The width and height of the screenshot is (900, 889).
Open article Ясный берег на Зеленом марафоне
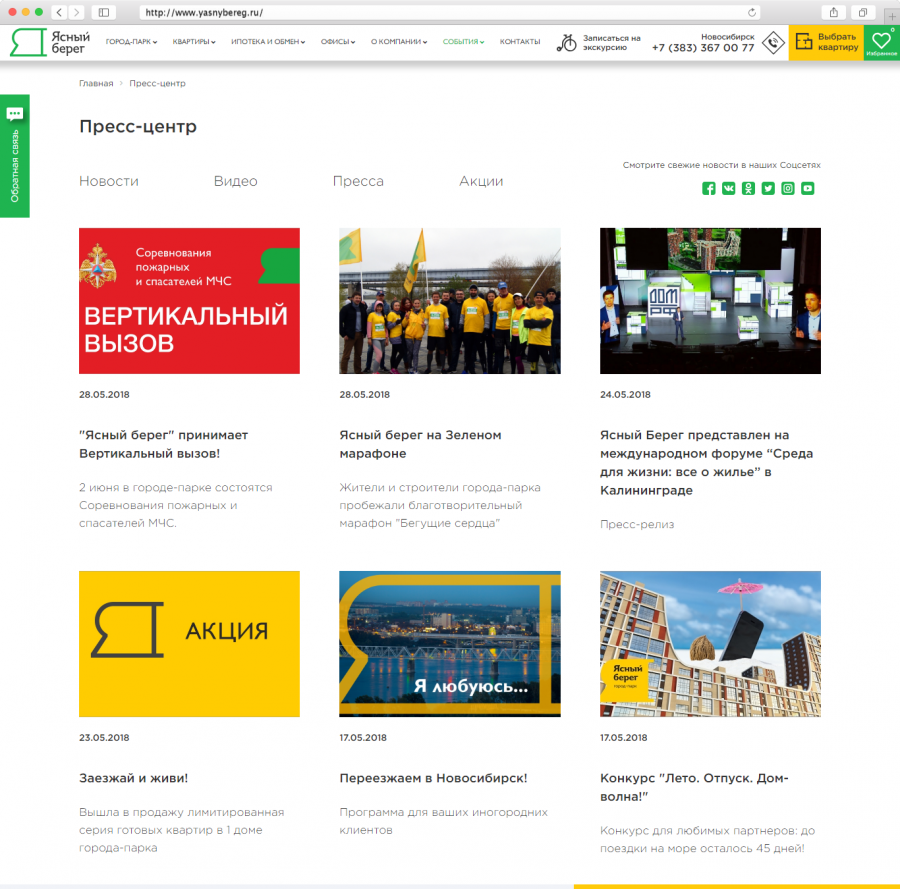(420, 444)
